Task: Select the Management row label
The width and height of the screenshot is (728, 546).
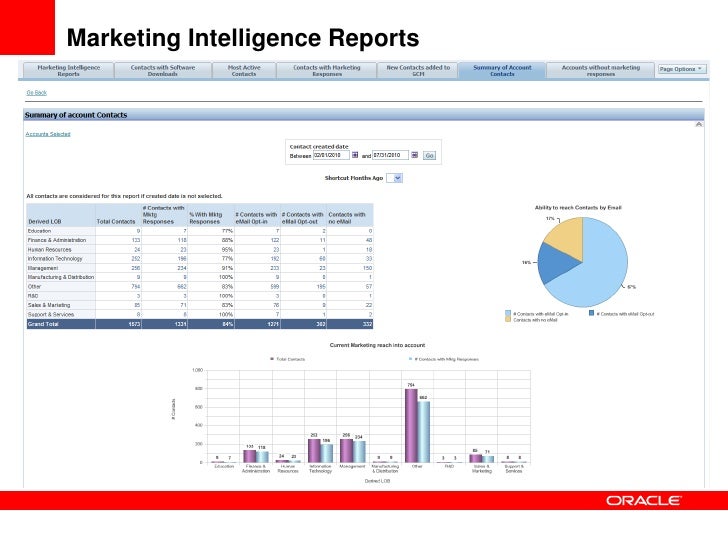Action: [x=43, y=268]
